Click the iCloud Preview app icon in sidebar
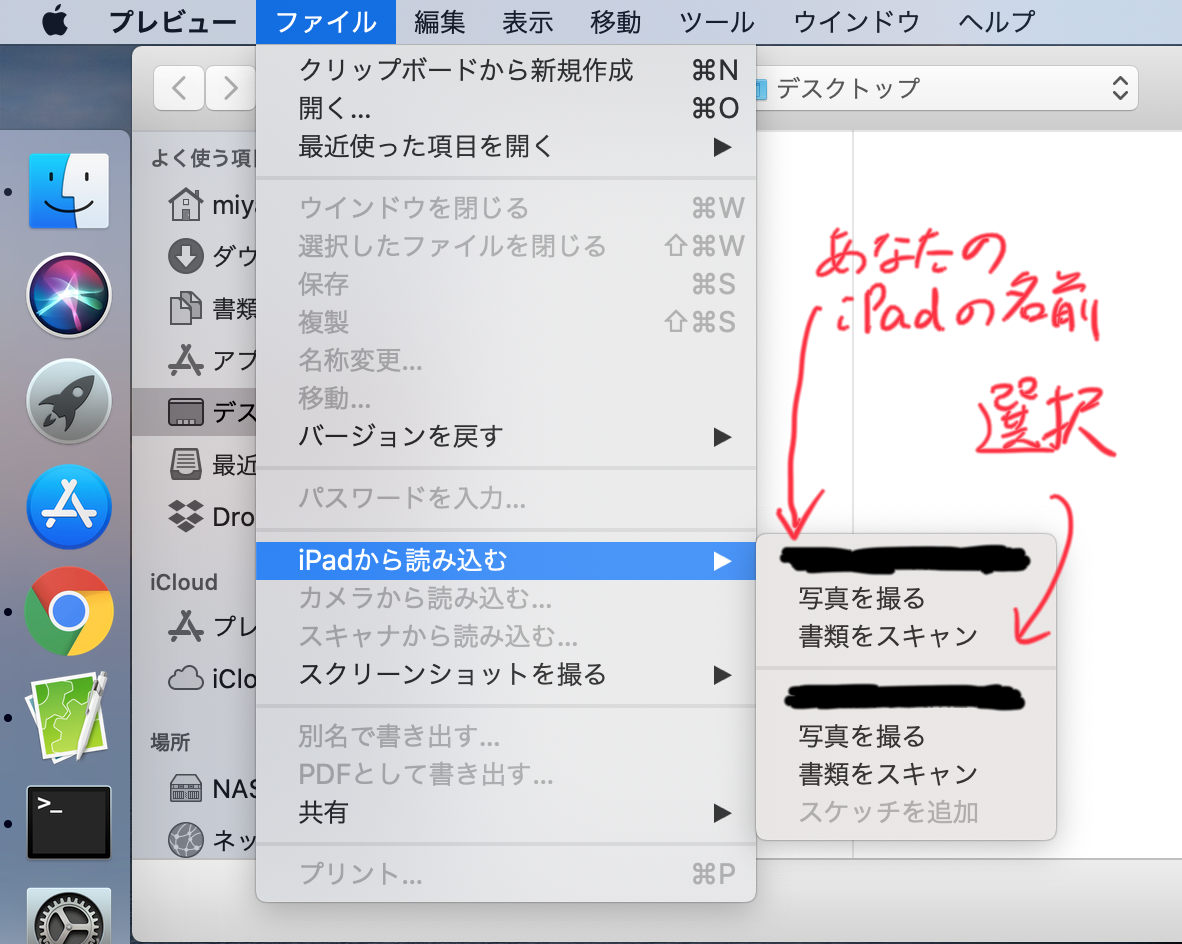This screenshot has width=1182, height=944. pyautogui.click(x=185, y=627)
